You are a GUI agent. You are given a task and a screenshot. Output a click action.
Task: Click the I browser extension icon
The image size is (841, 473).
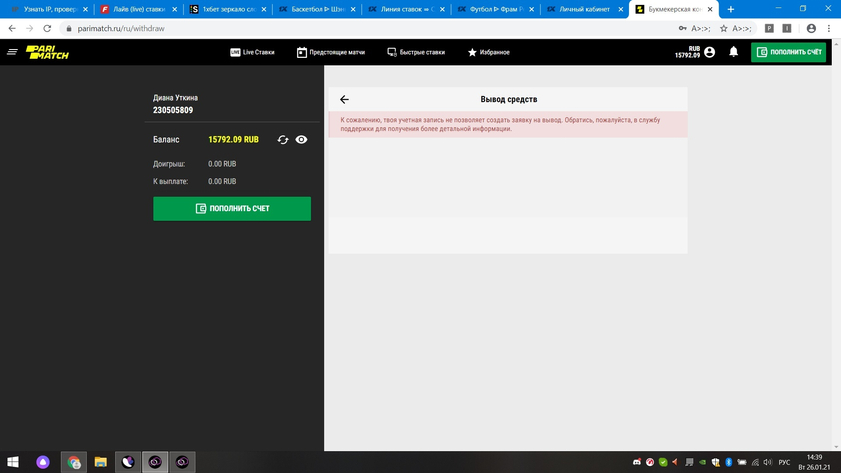pos(787,28)
